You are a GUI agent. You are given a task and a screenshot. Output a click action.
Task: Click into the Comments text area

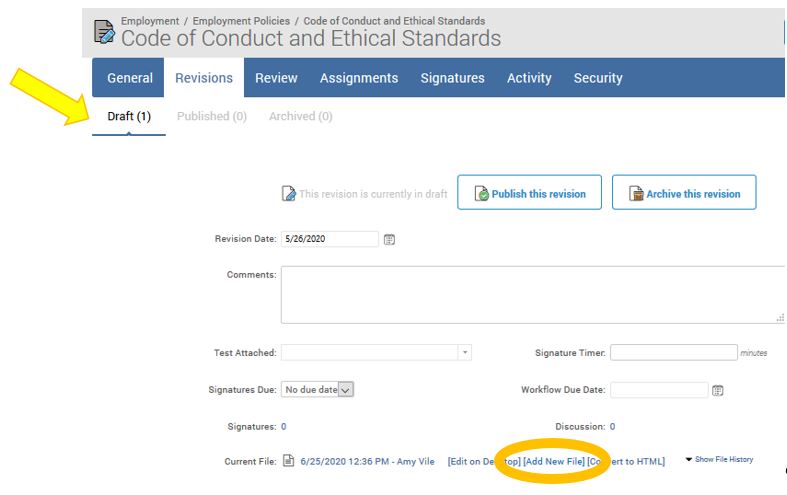[x=533, y=295]
